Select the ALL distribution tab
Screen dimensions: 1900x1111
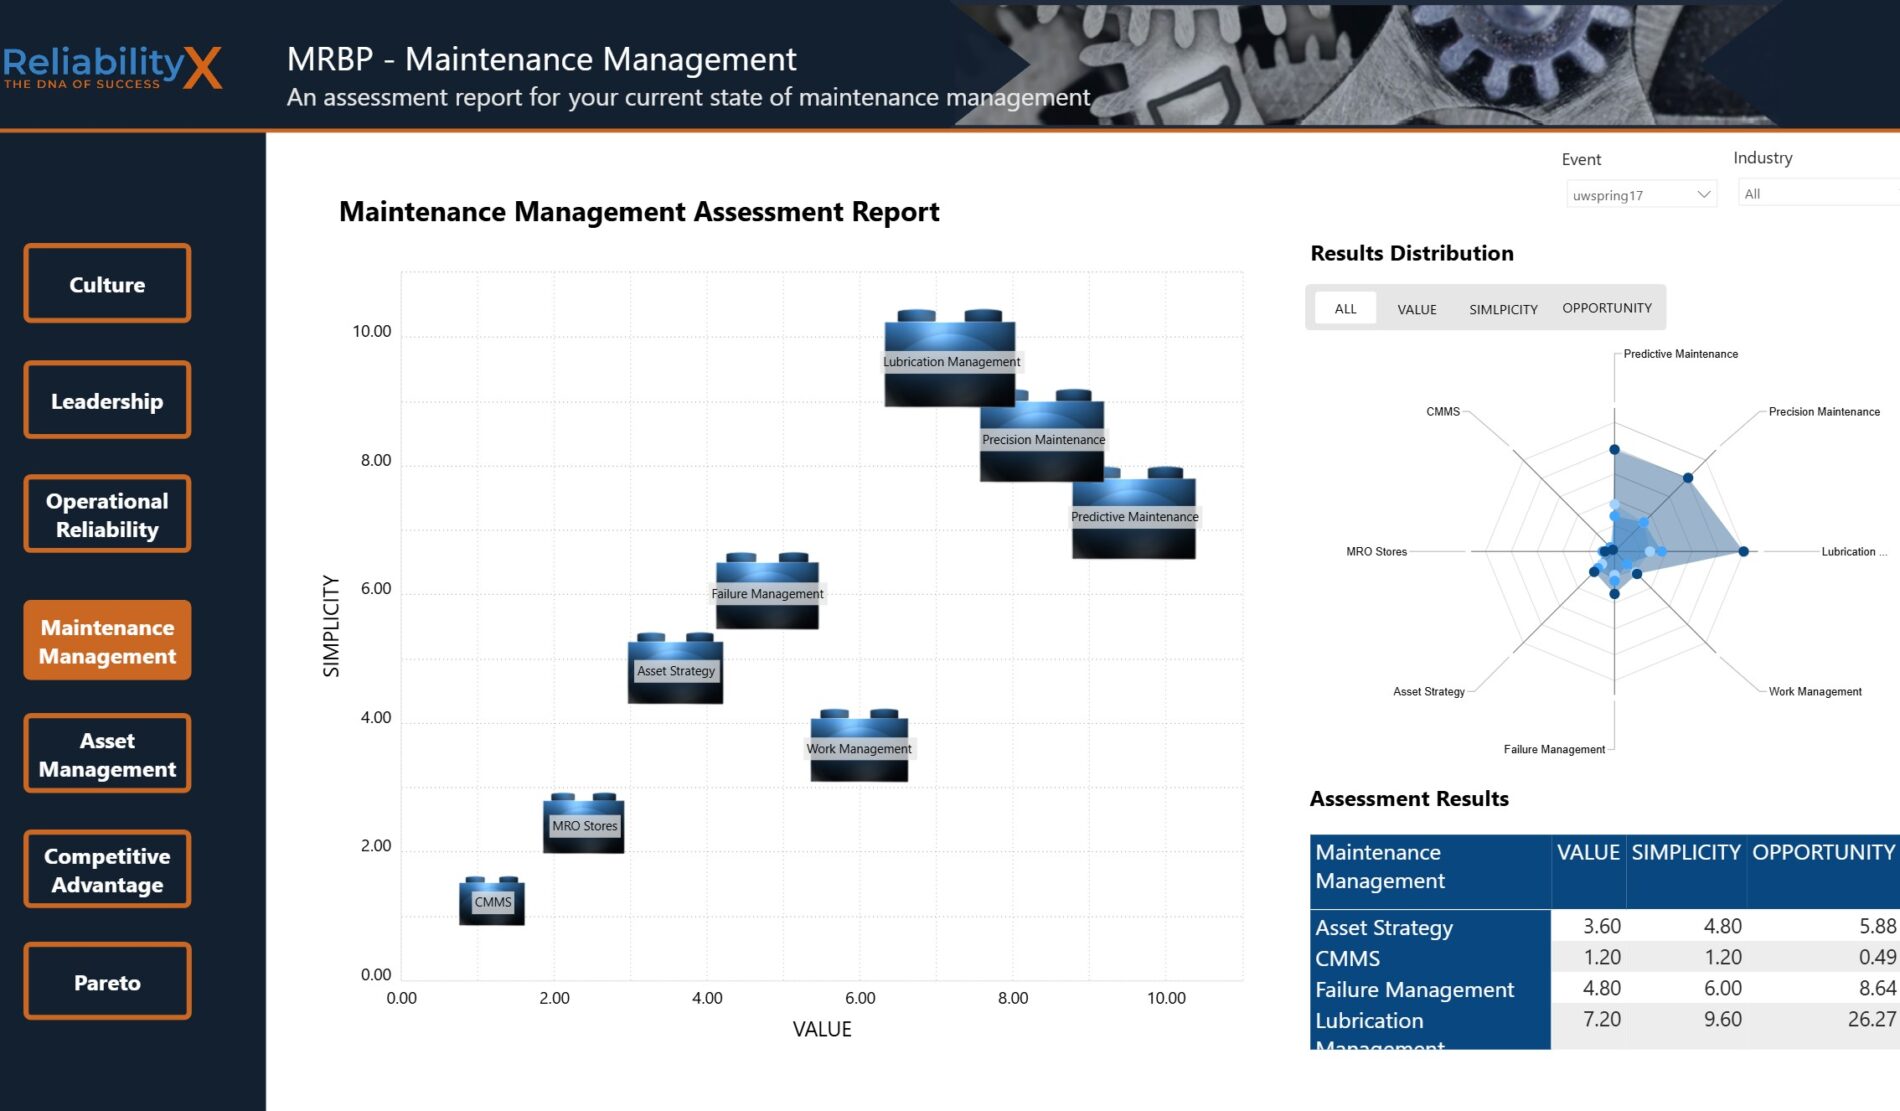[1345, 309]
